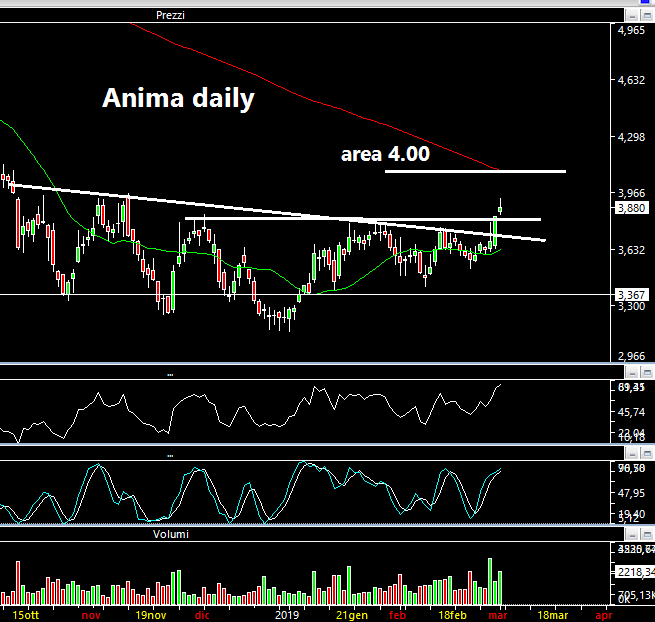This screenshot has height=622, width=655.
Task: Select the Volumi panel title
Action: click(x=170, y=534)
